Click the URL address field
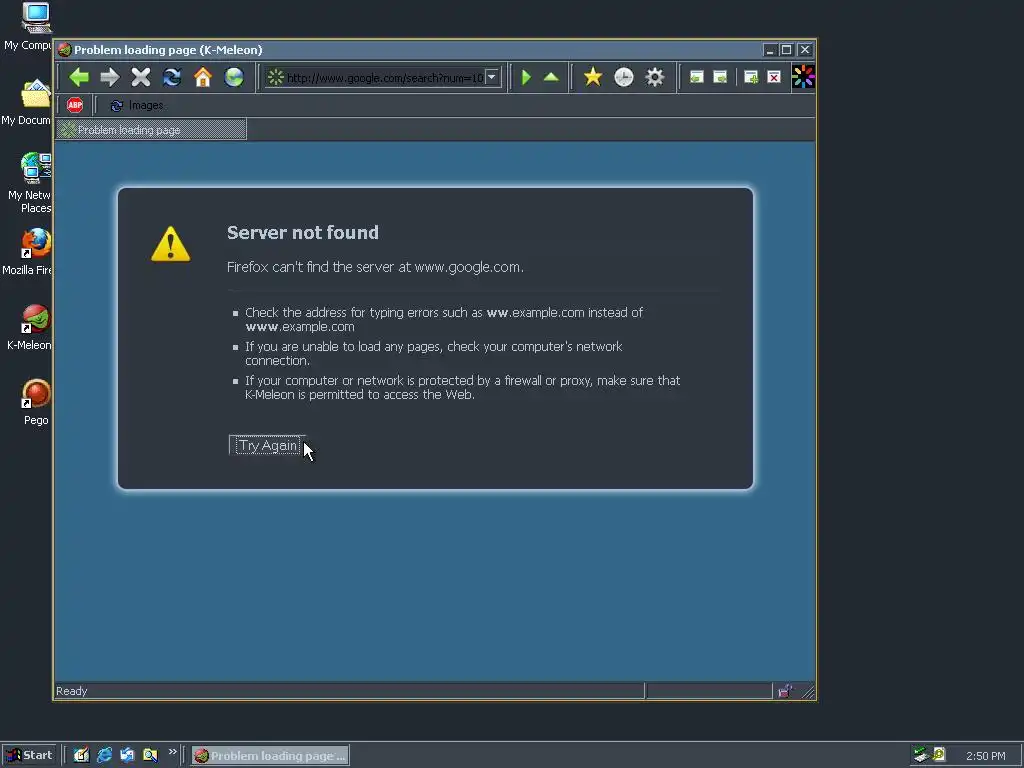 tap(384, 78)
